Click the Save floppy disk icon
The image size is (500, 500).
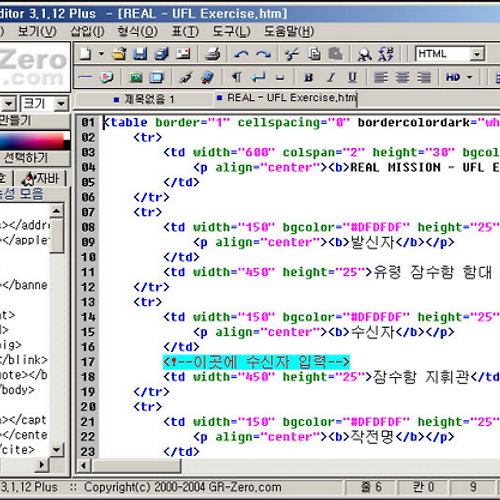pyautogui.click(x=140, y=53)
